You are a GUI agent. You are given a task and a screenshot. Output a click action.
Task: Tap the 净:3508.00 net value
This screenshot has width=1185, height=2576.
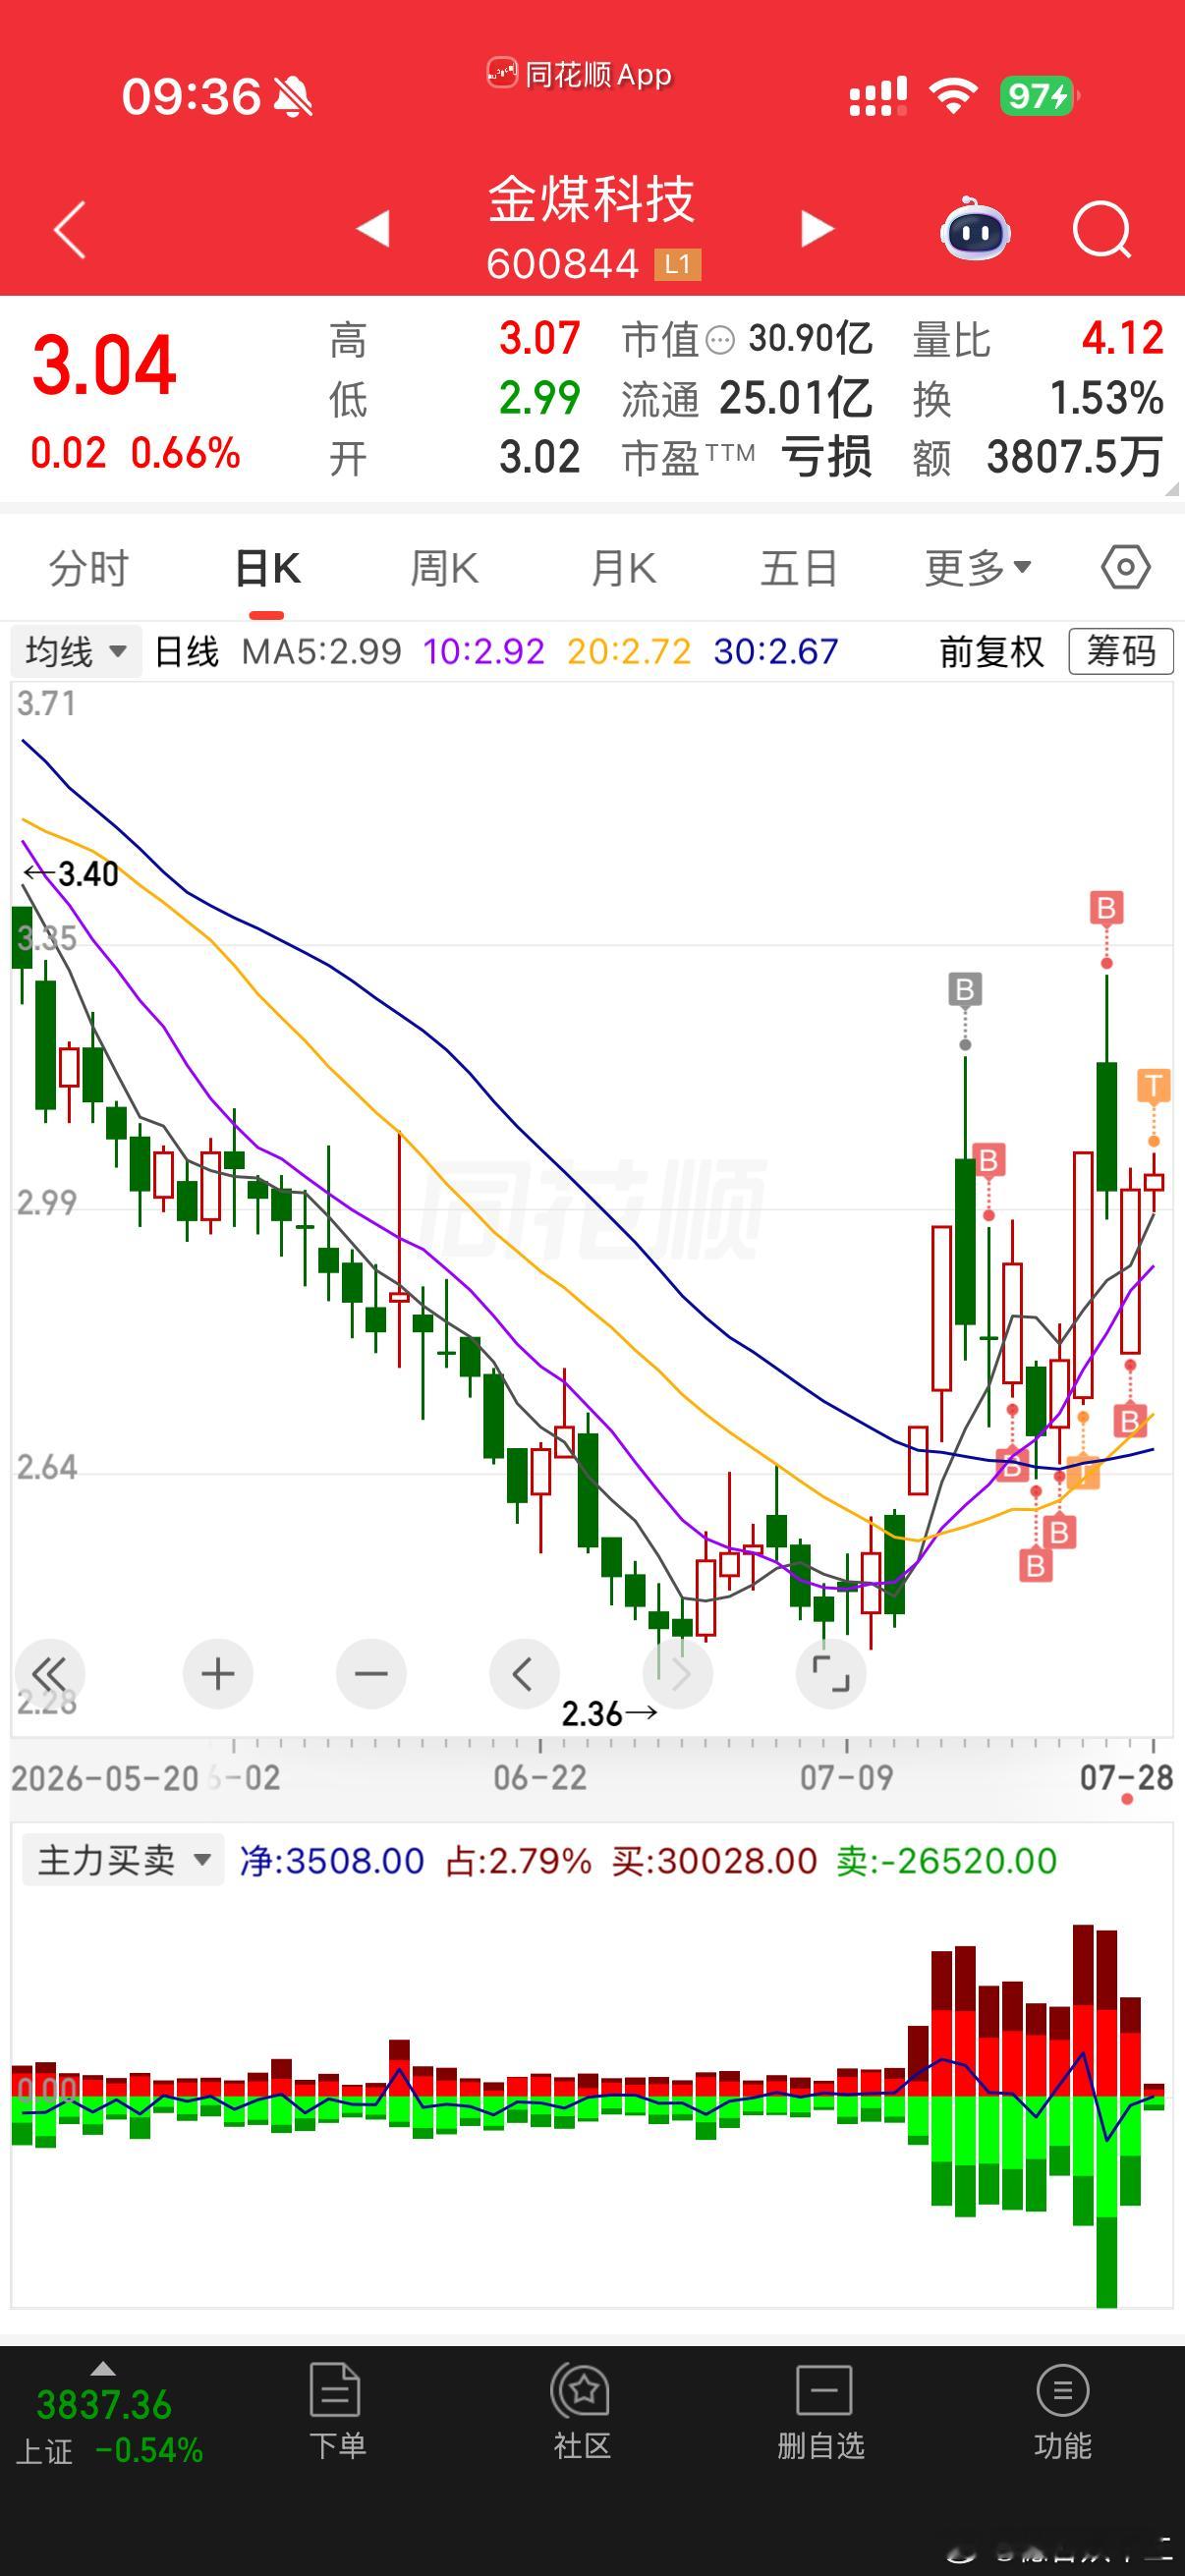coord(332,1860)
